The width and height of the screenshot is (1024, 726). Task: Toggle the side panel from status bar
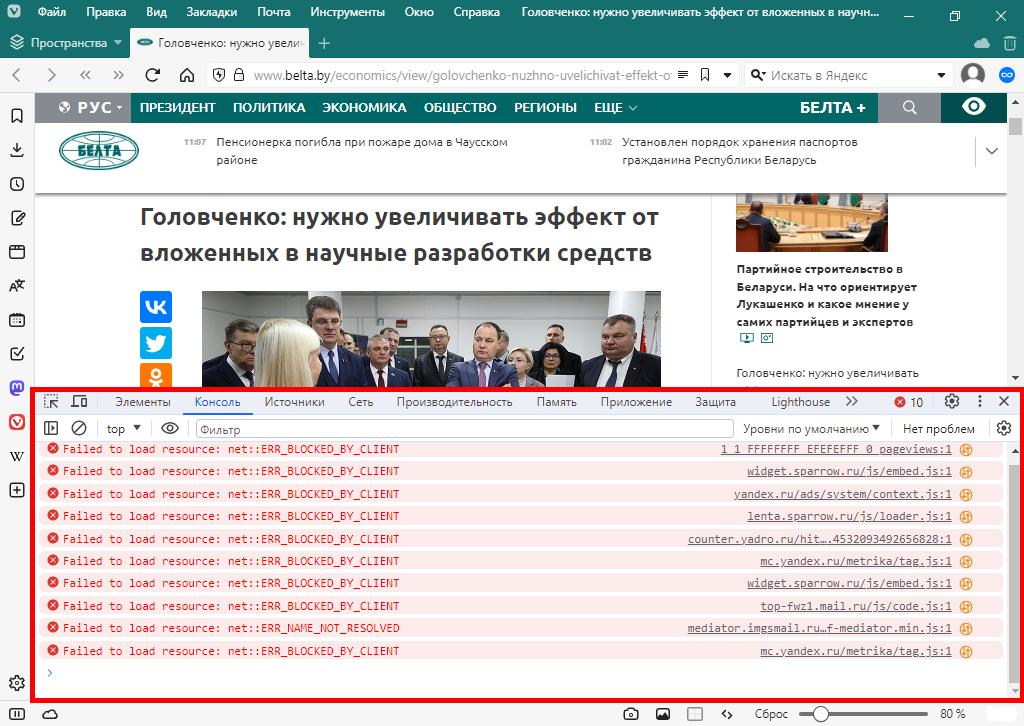point(17,714)
